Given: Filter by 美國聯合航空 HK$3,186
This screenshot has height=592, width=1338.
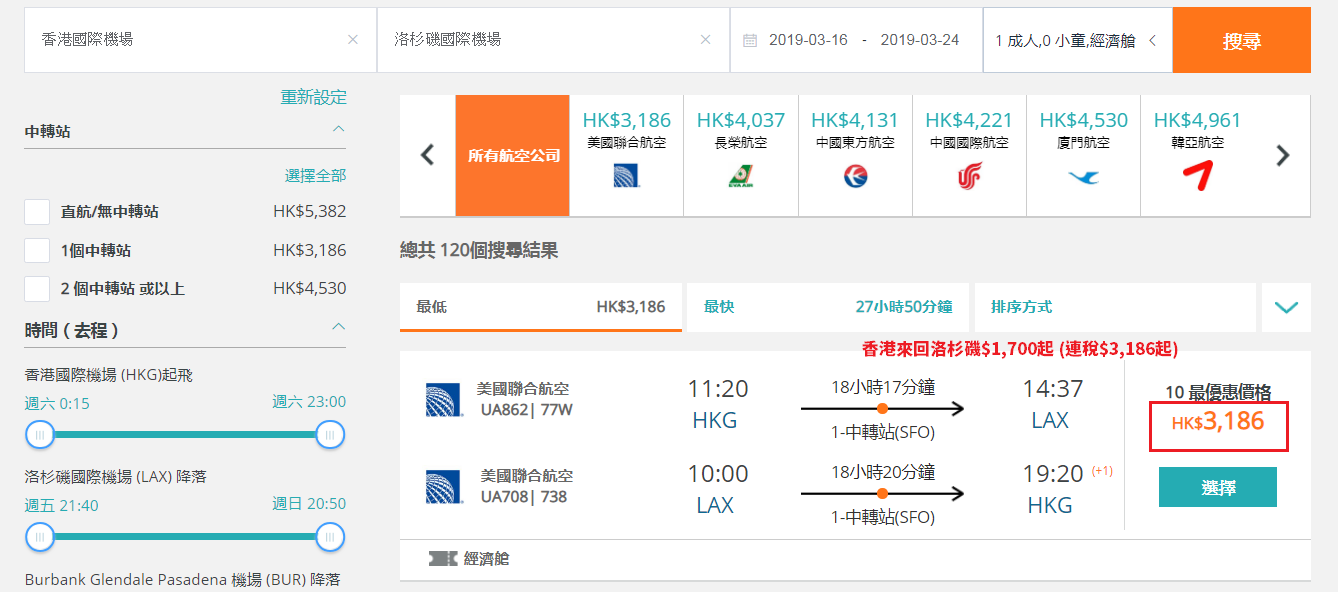Looking at the screenshot, I should tap(627, 156).
